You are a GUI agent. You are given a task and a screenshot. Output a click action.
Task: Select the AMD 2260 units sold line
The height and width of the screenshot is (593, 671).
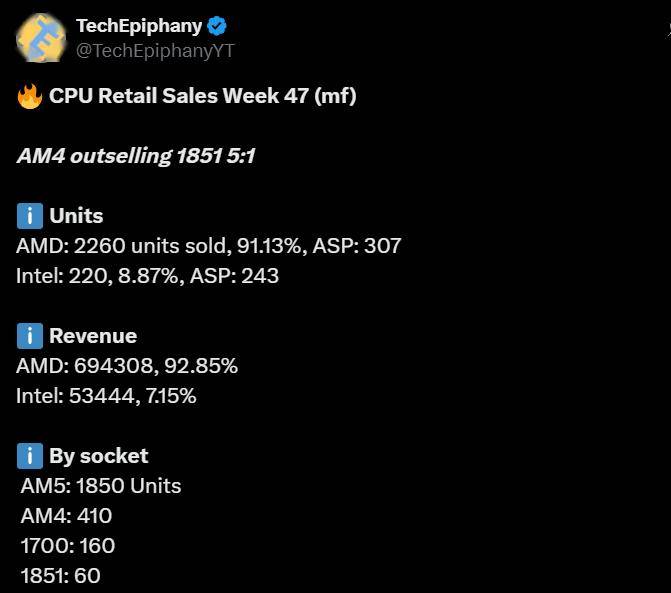(208, 246)
